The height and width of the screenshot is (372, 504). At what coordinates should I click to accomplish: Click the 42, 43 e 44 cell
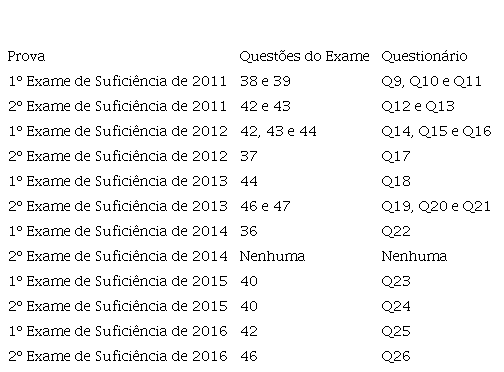[278, 131]
